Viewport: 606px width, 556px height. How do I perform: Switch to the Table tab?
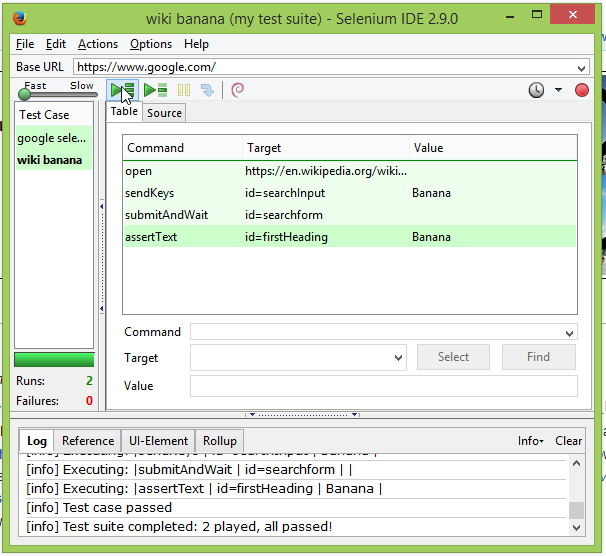coord(124,111)
